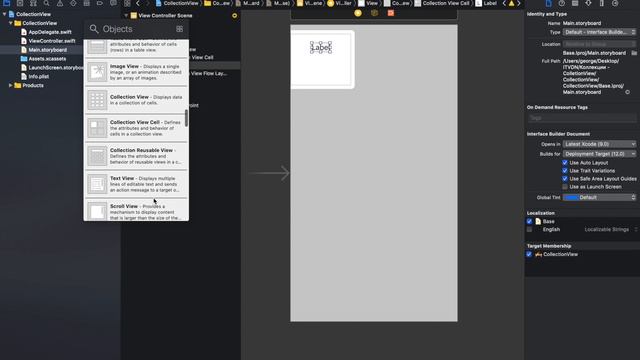Collapse the CollectionView folder group

tap(11, 23)
